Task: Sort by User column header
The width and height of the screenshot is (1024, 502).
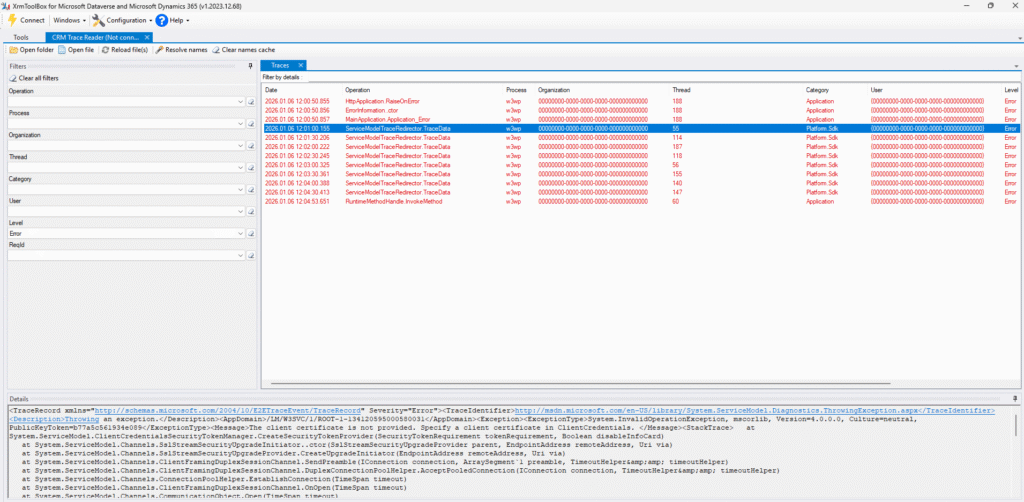Action: 935,89
